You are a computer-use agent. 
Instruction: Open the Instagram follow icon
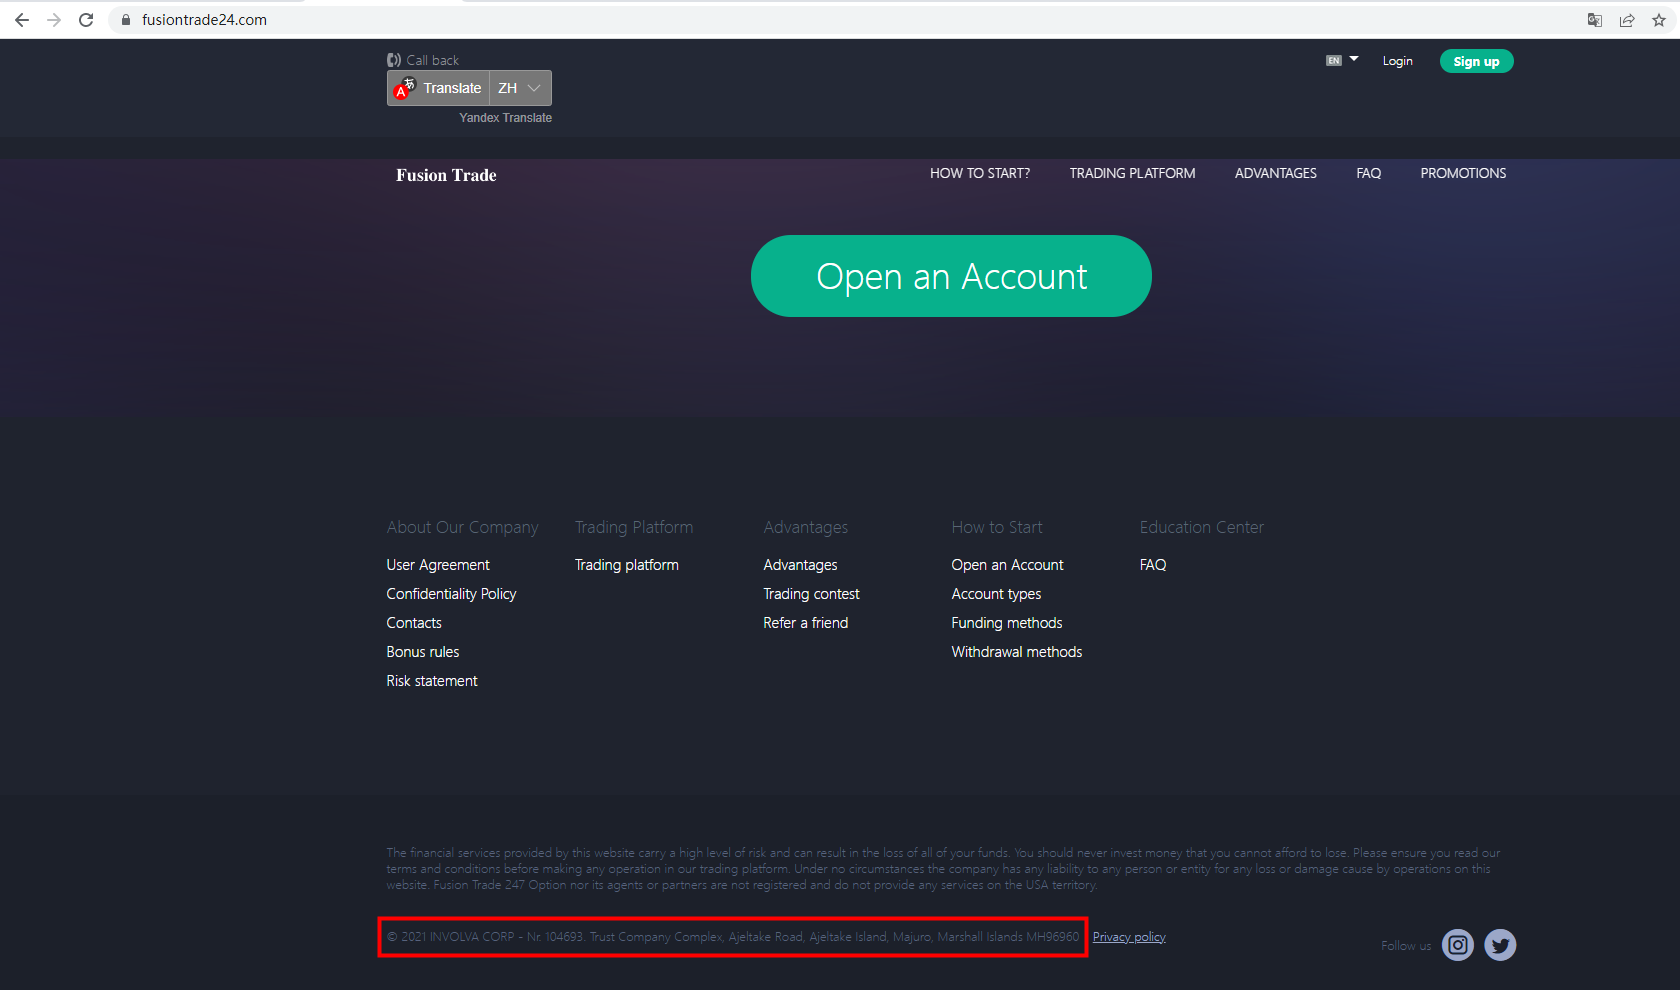coord(1458,945)
